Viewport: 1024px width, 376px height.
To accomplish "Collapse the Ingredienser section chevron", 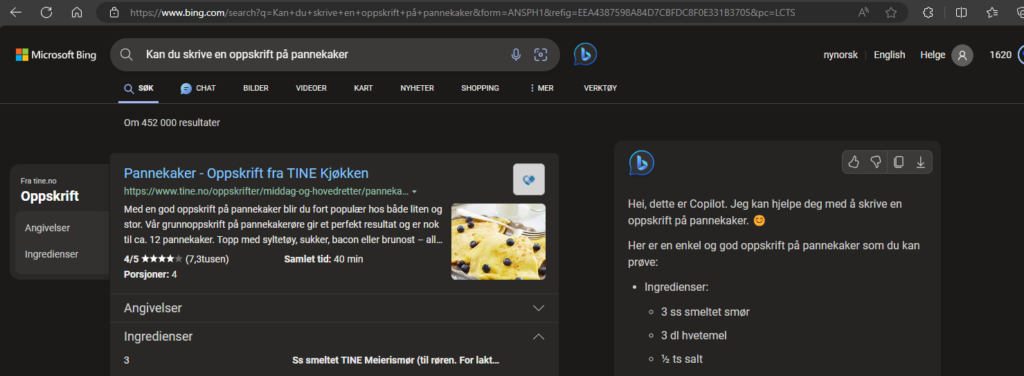I will (538, 337).
